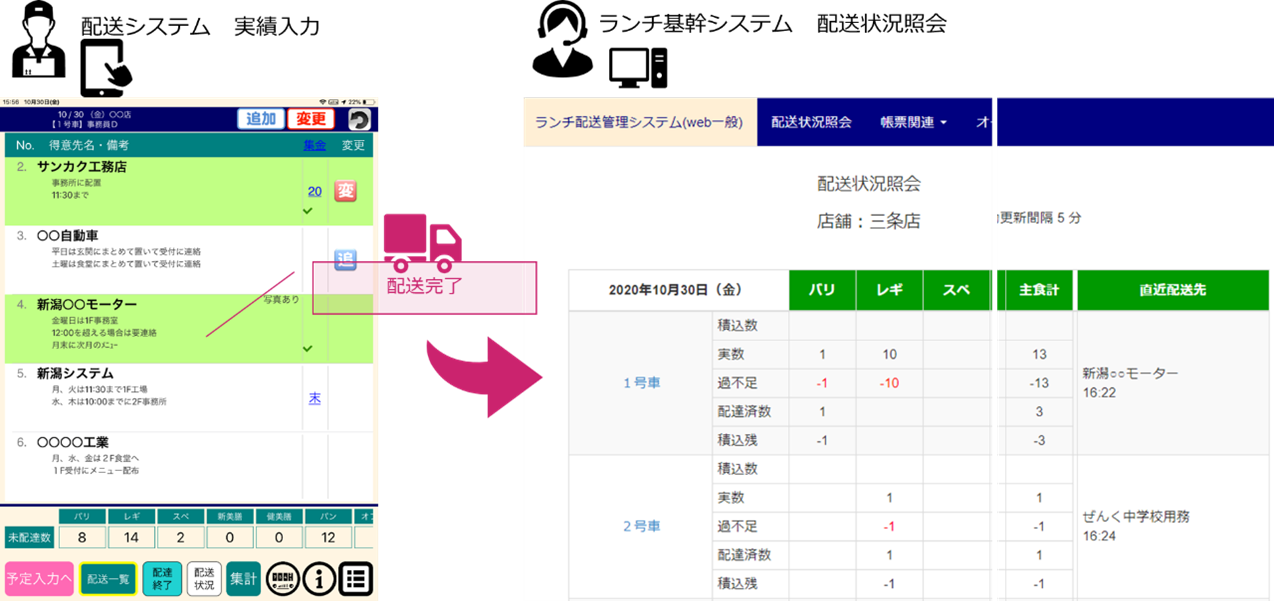Click the 店舗：三条店 label

(868, 220)
